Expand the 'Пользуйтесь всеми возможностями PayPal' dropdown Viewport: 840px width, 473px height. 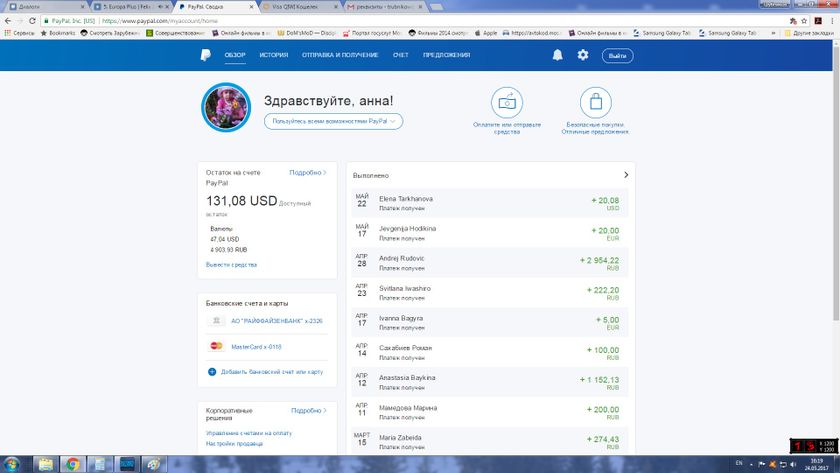coord(334,121)
